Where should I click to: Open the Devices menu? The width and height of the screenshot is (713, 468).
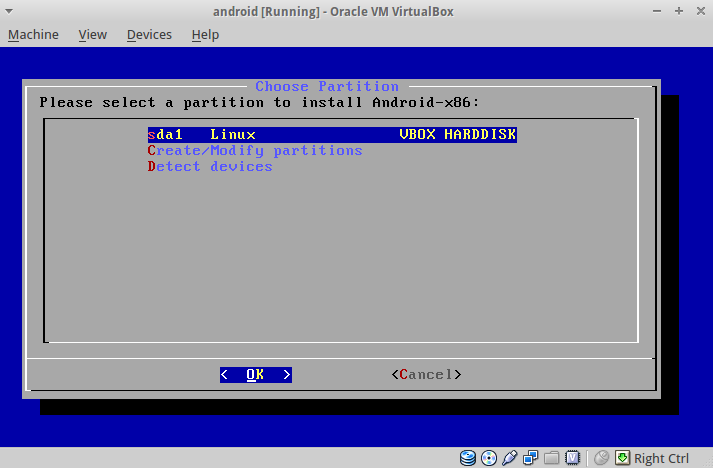click(x=149, y=35)
